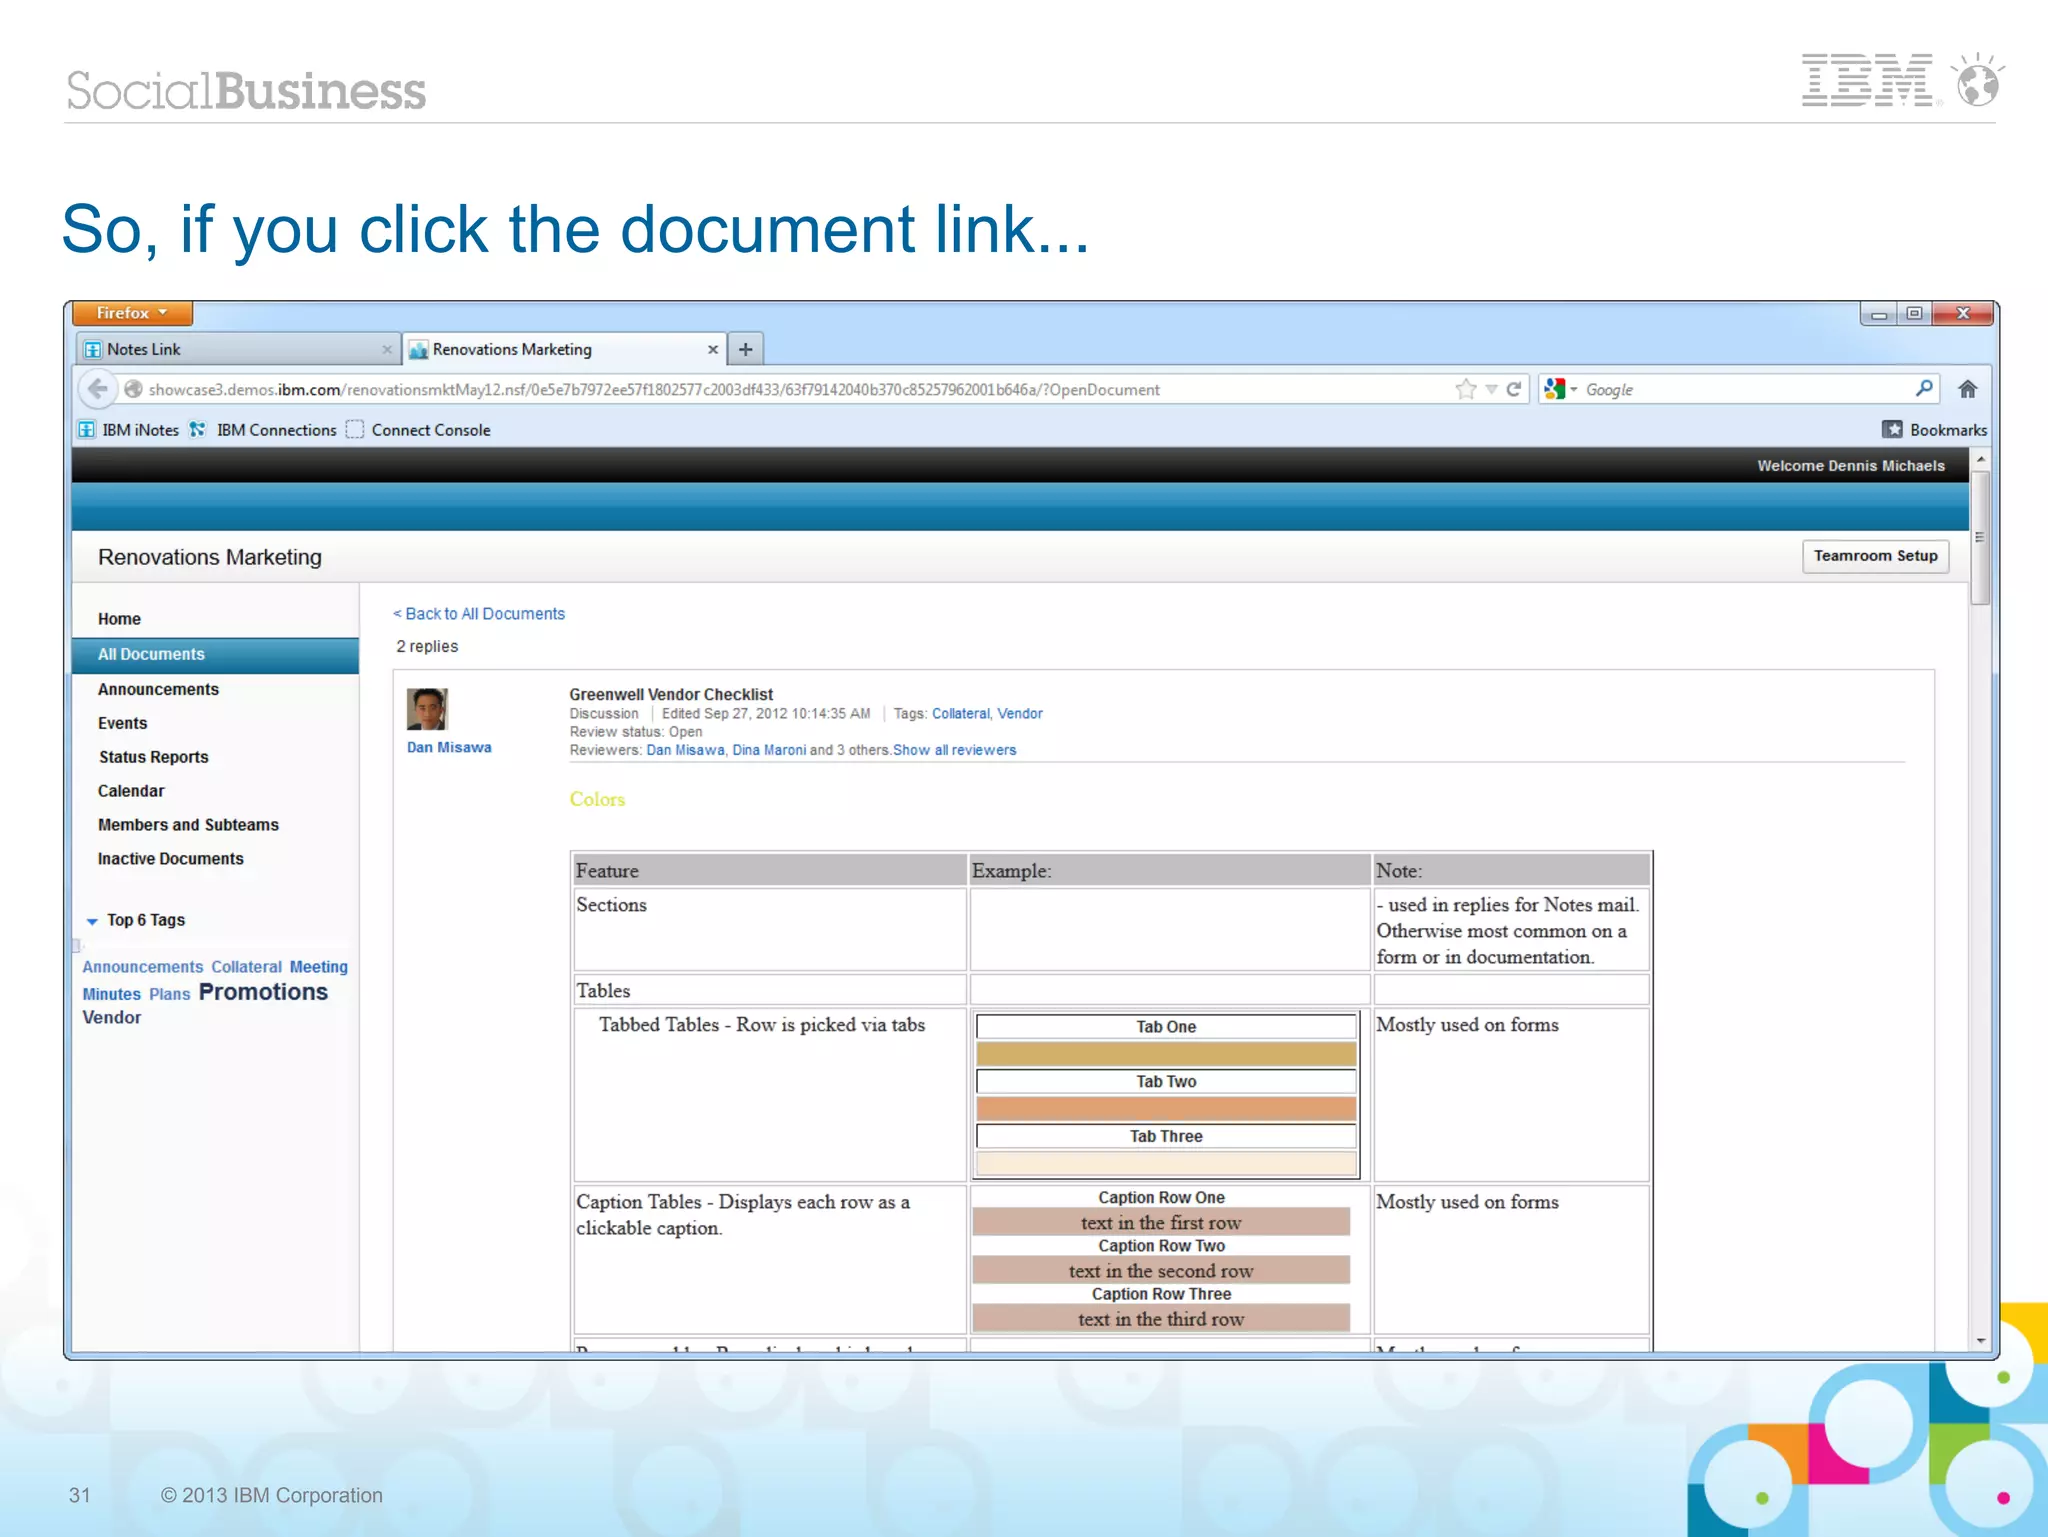
Task: Click the orange color band under Tab Two
Action: [x=1166, y=1109]
